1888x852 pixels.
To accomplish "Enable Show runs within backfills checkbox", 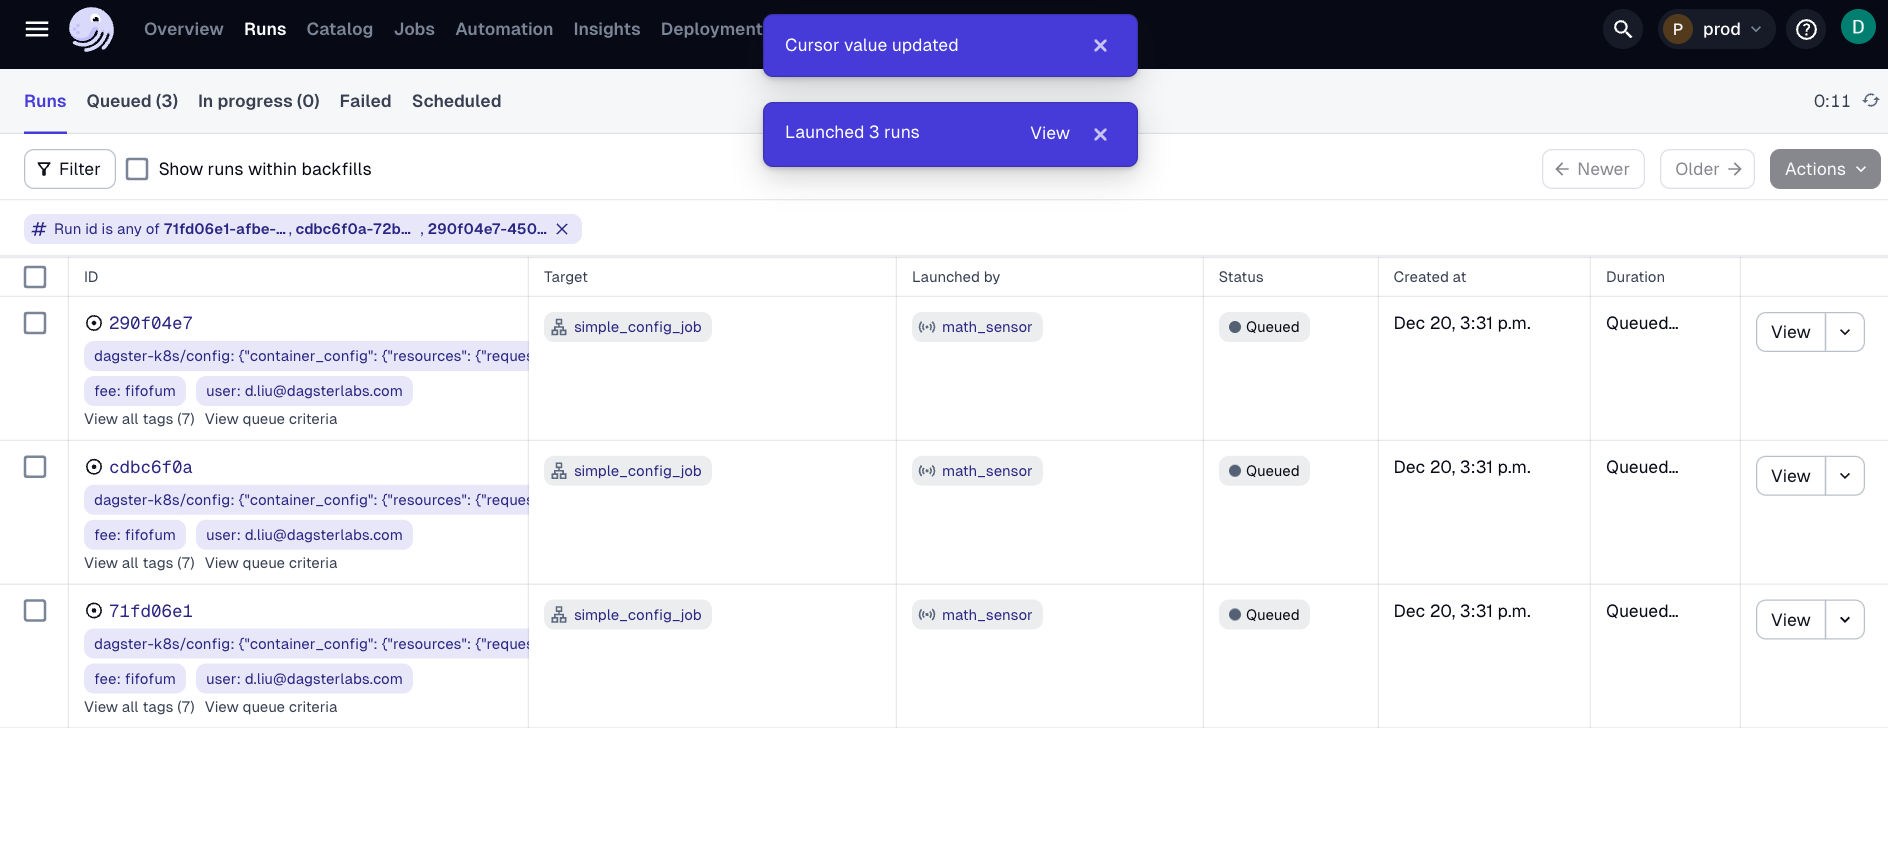I will tap(137, 169).
